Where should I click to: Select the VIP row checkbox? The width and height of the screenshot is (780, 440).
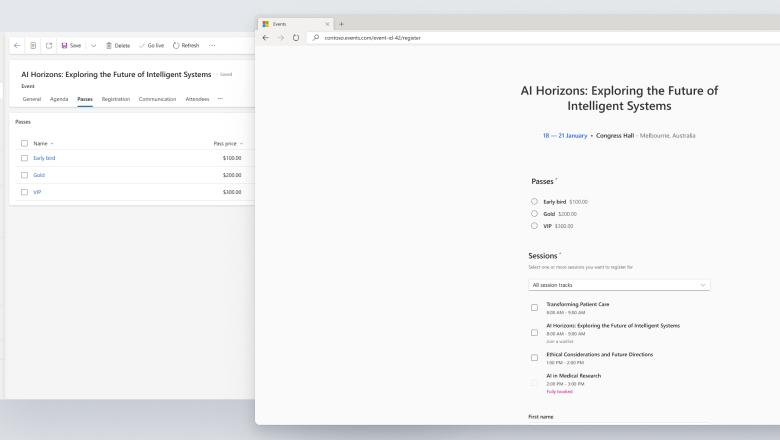(24, 192)
